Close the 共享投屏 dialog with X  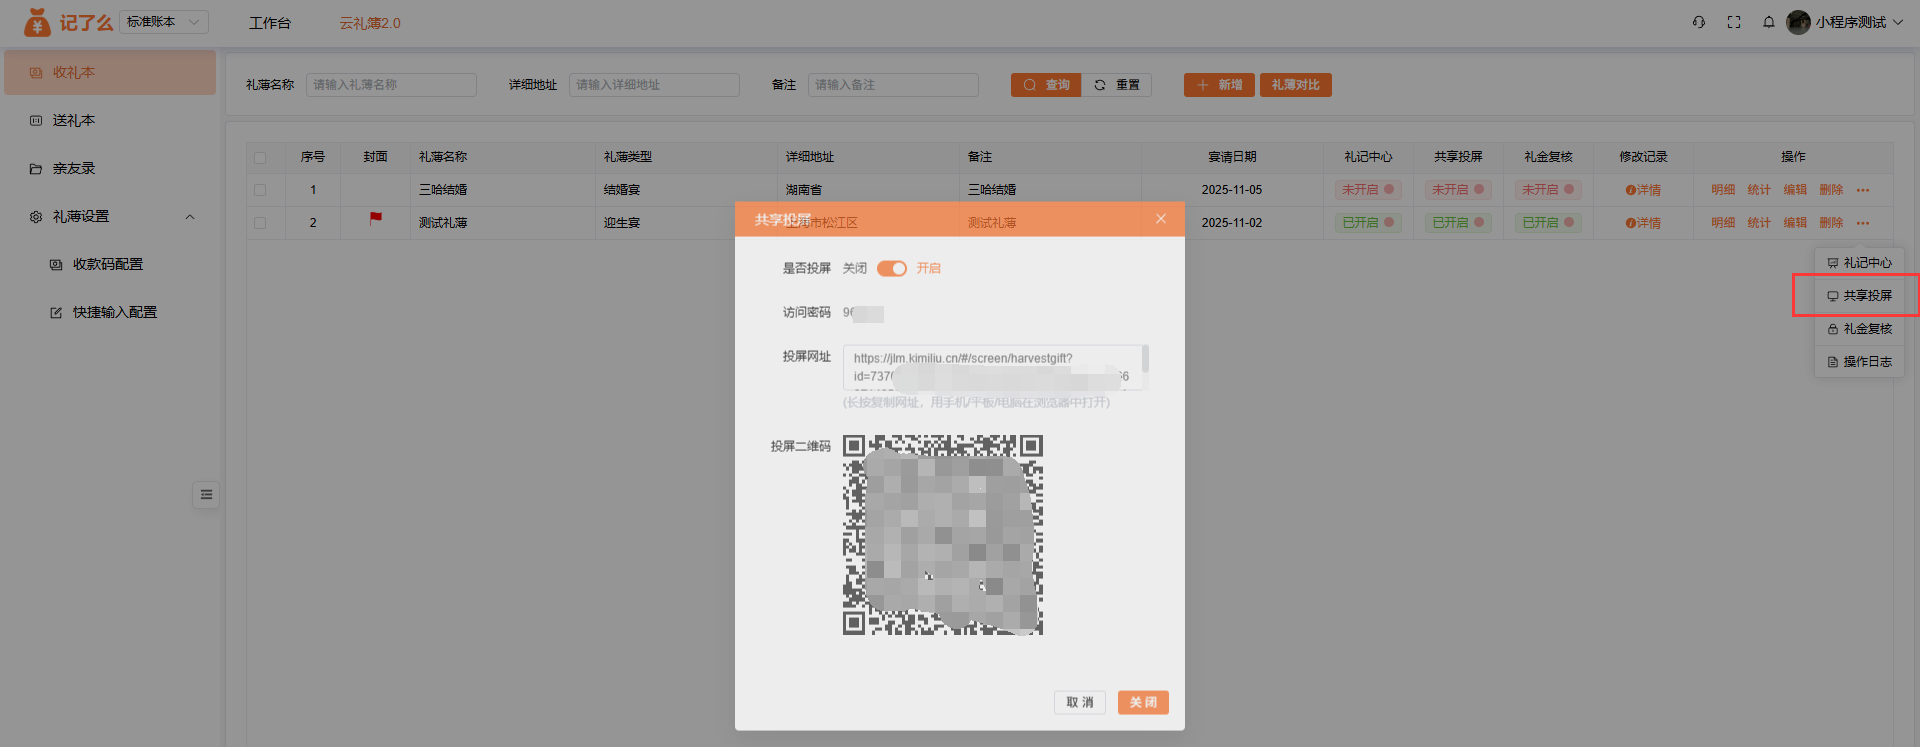(1161, 219)
